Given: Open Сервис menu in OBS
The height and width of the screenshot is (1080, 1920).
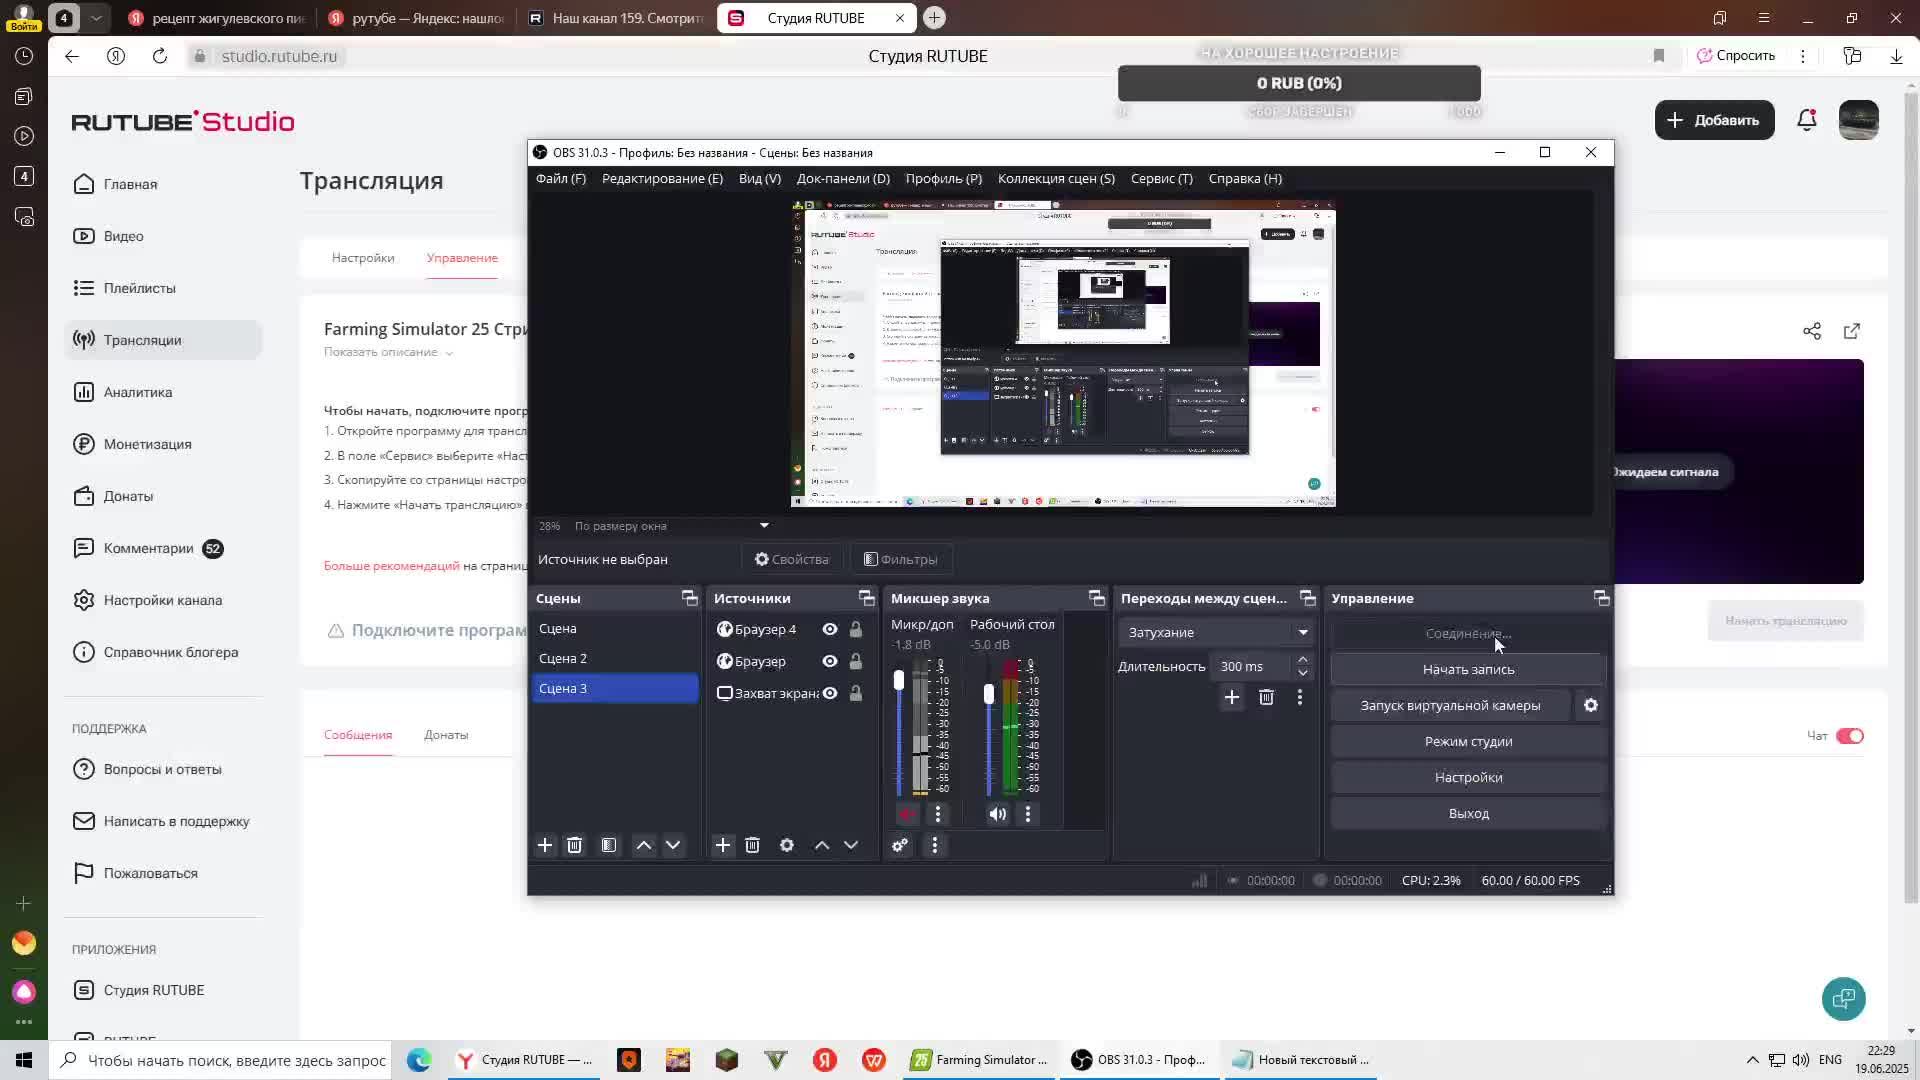Looking at the screenshot, I should coord(1162,179).
